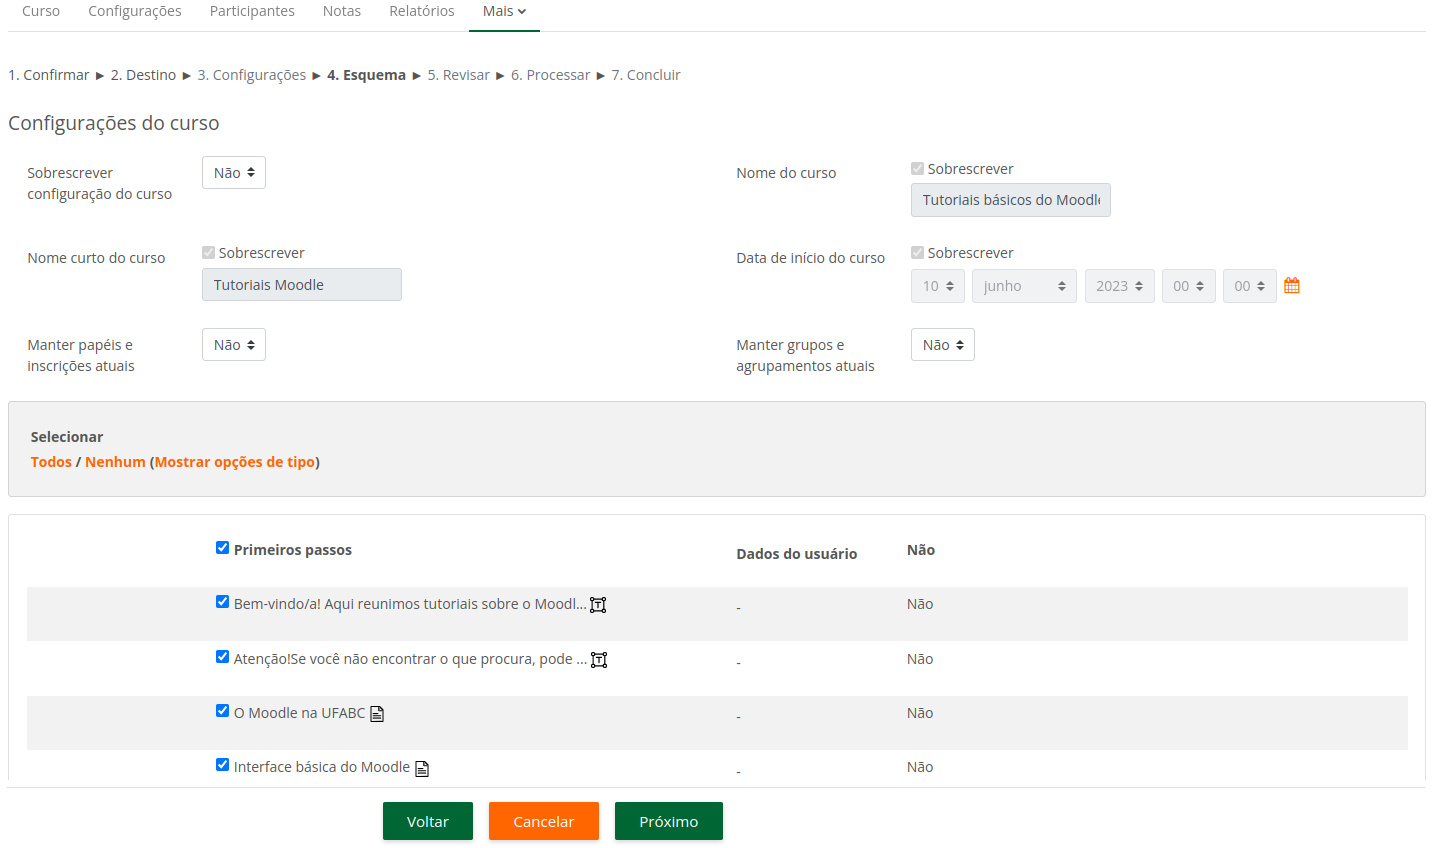Click the "Próximo" button
Image resolution: width=1435 pixels, height=848 pixels.
668,820
